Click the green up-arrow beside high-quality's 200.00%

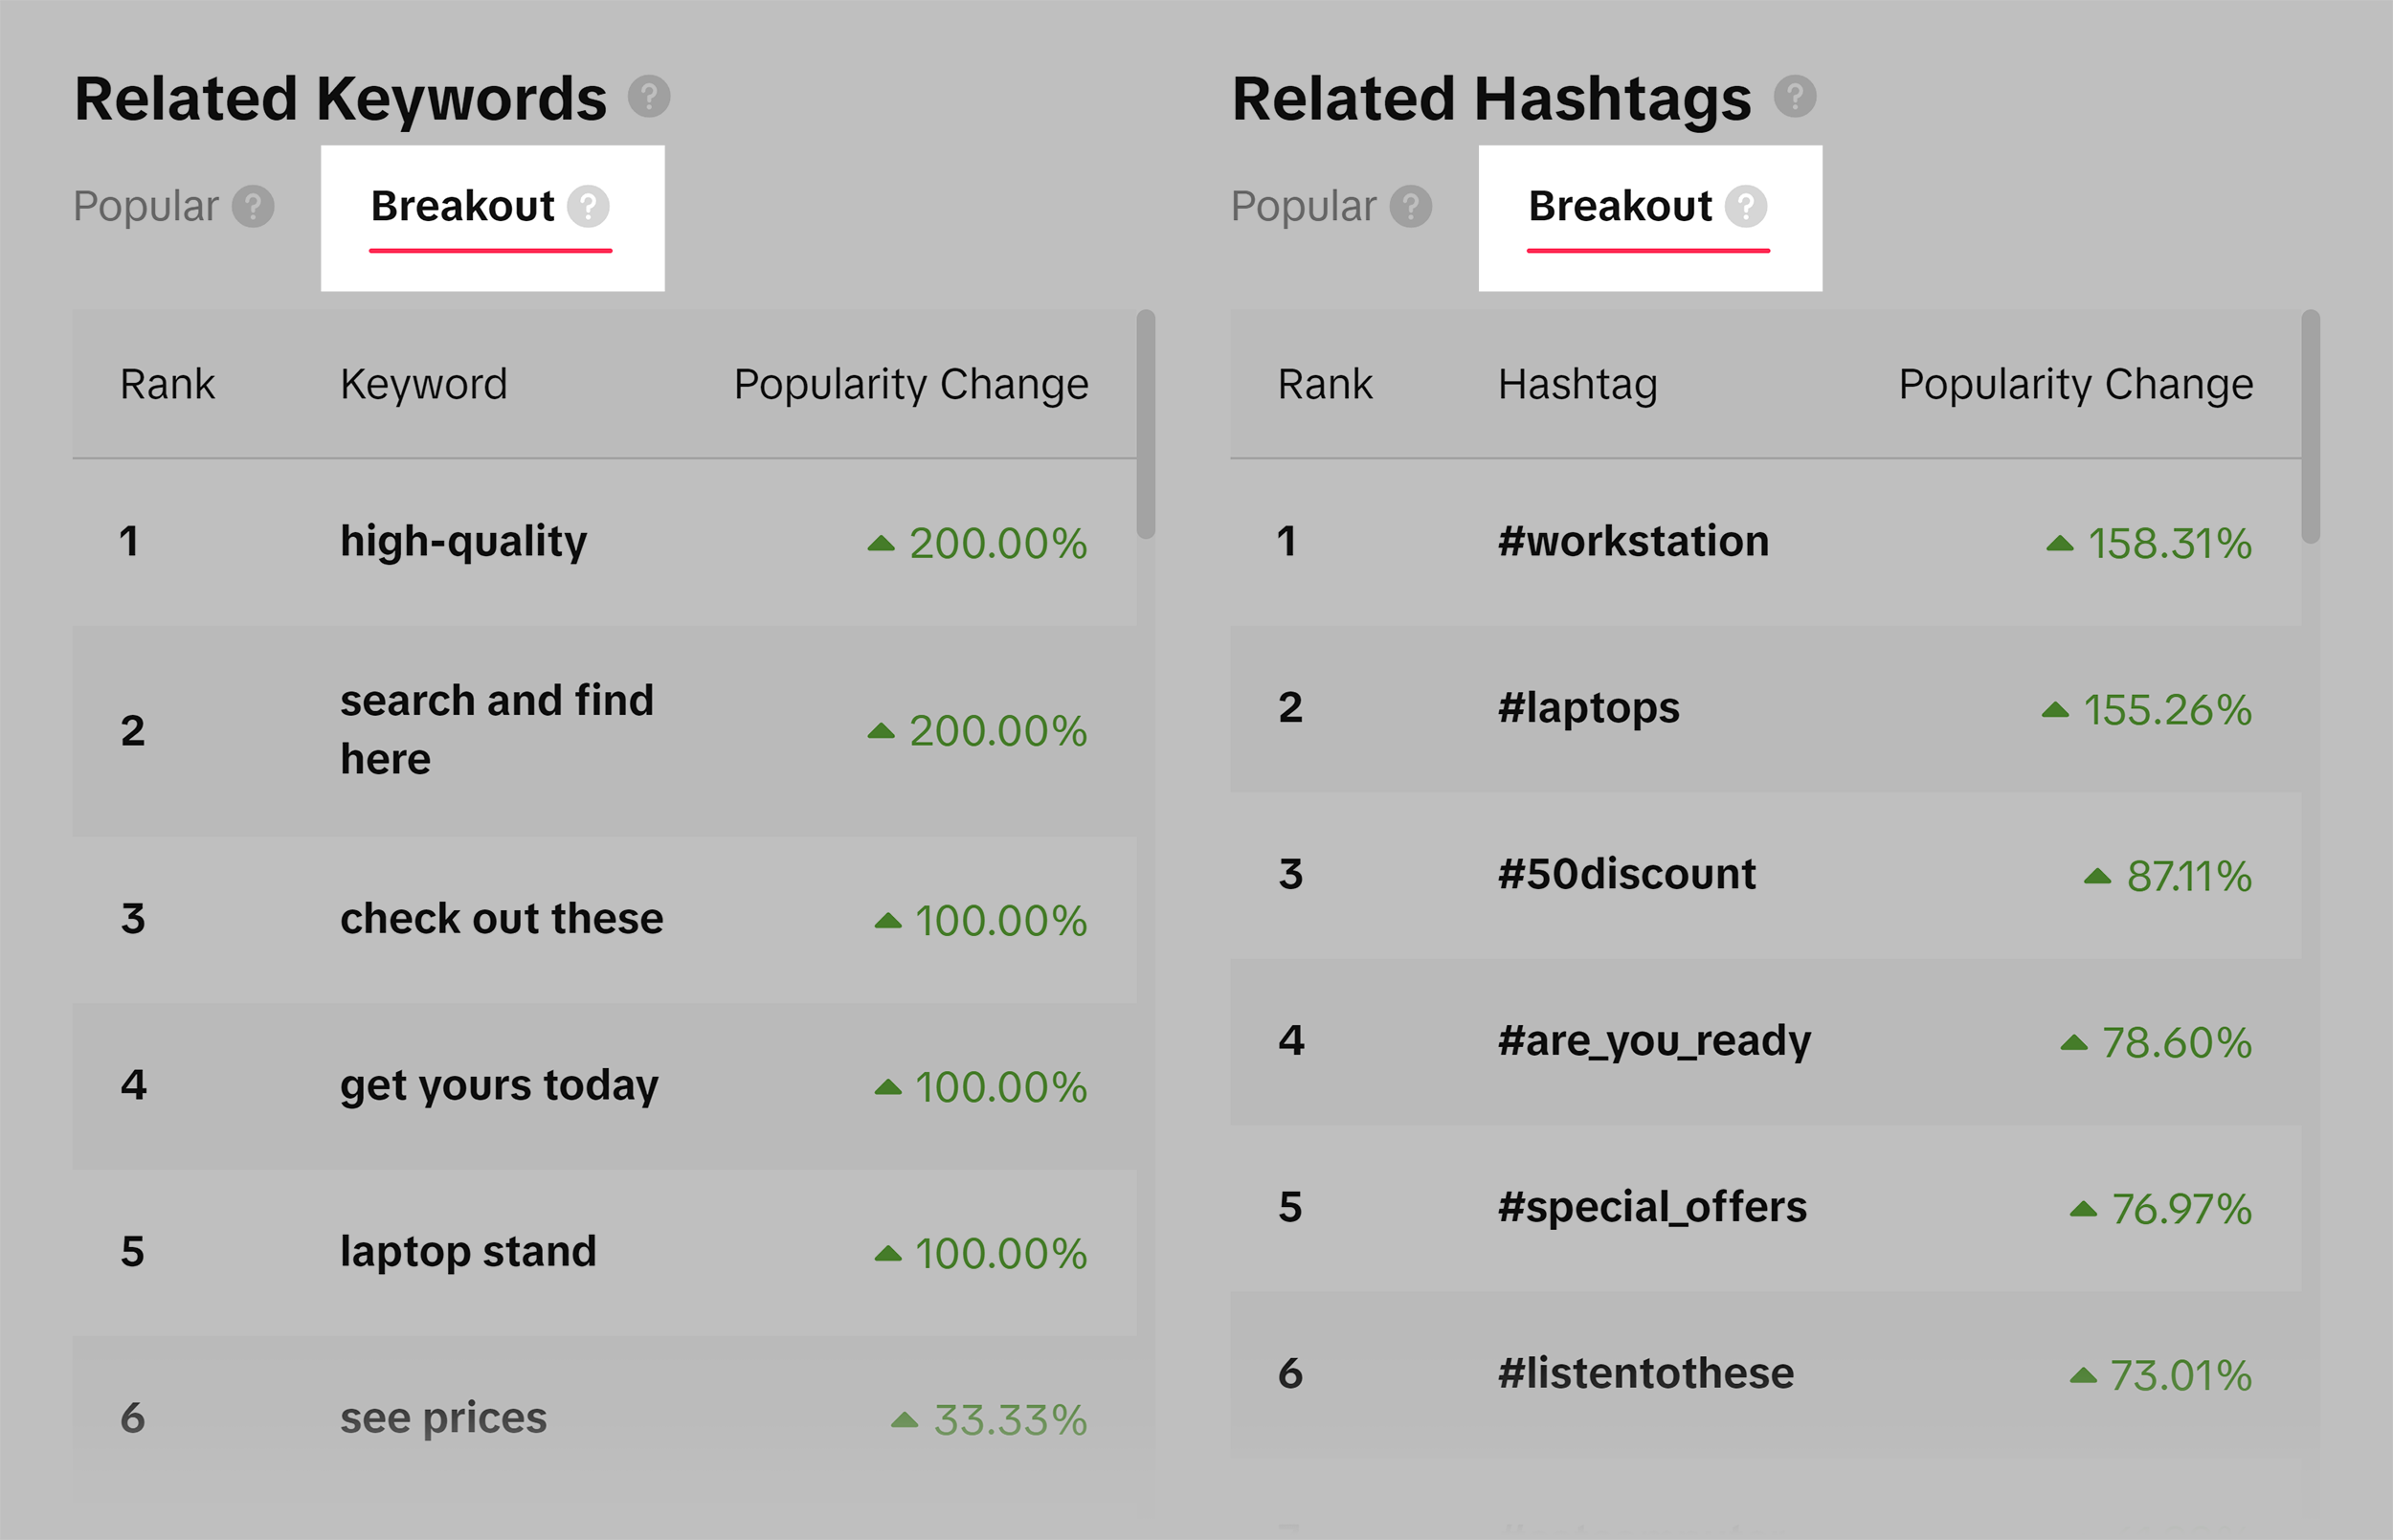coord(881,544)
